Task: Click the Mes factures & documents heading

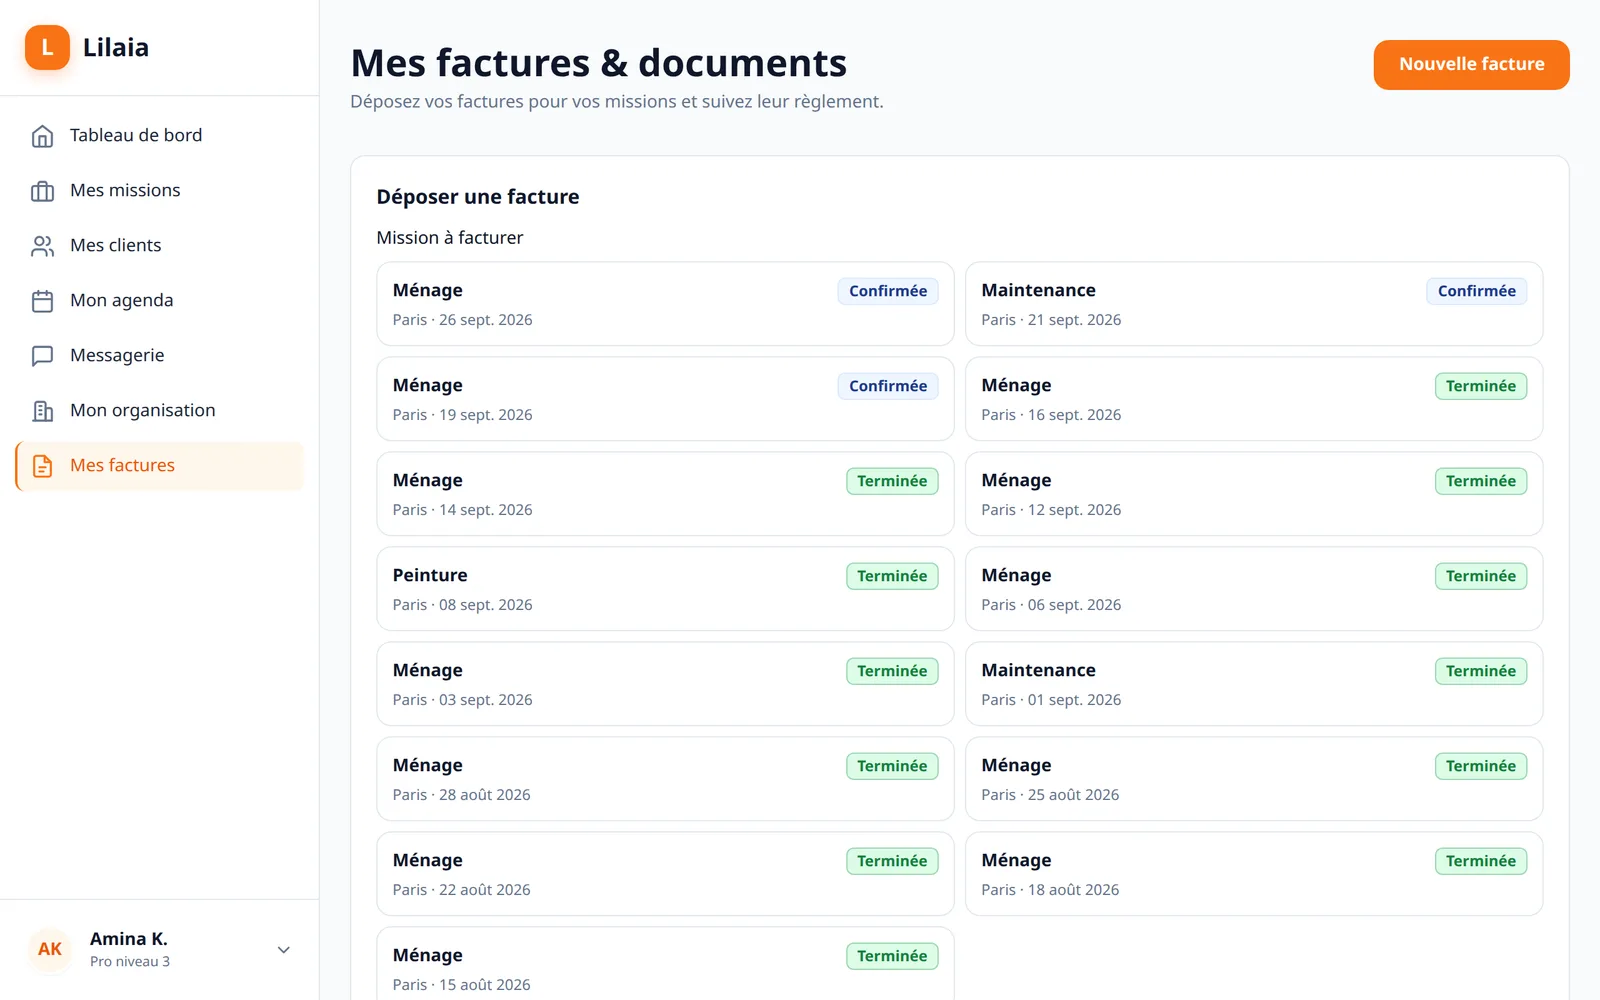Action: 599,63
